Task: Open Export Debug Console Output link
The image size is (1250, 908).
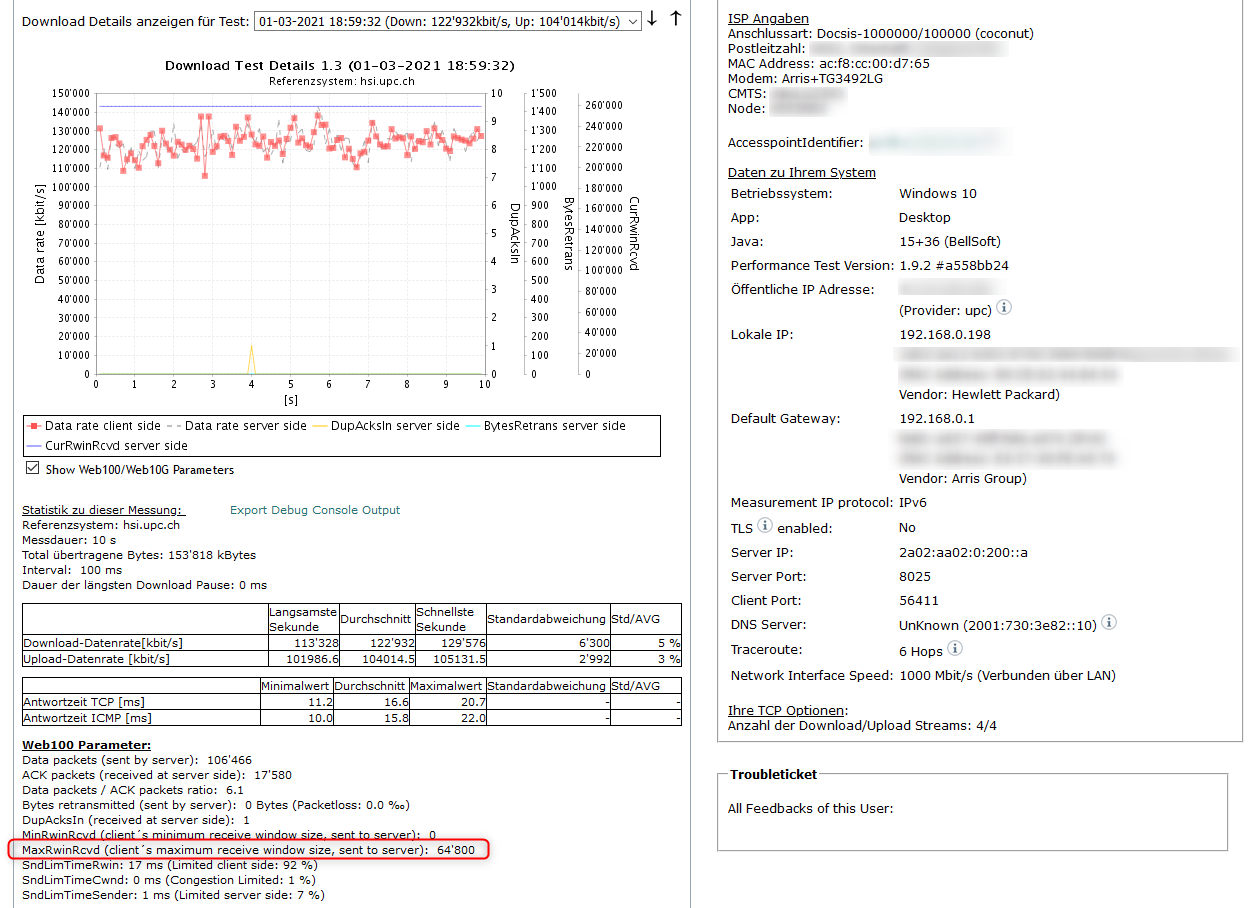Action: pyautogui.click(x=314, y=510)
